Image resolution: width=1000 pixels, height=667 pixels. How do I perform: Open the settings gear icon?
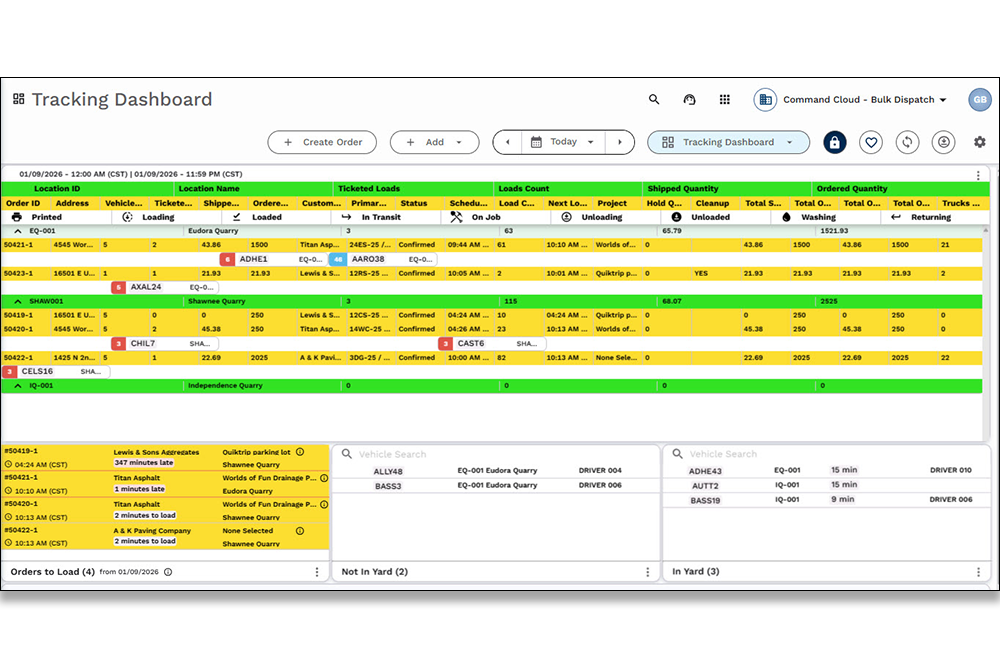981,142
